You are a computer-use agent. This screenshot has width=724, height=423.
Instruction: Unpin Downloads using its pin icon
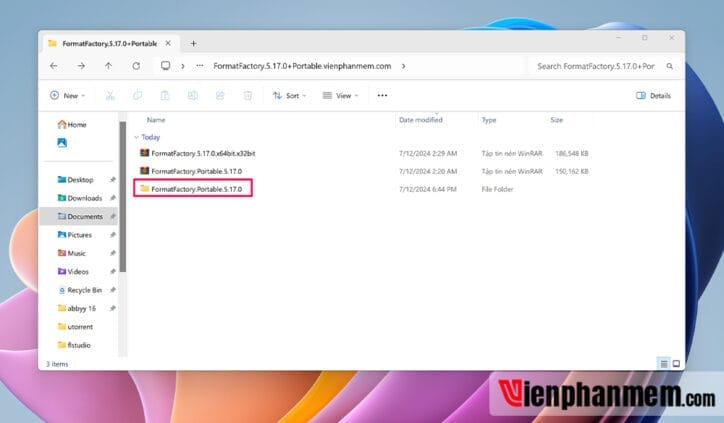[113, 198]
